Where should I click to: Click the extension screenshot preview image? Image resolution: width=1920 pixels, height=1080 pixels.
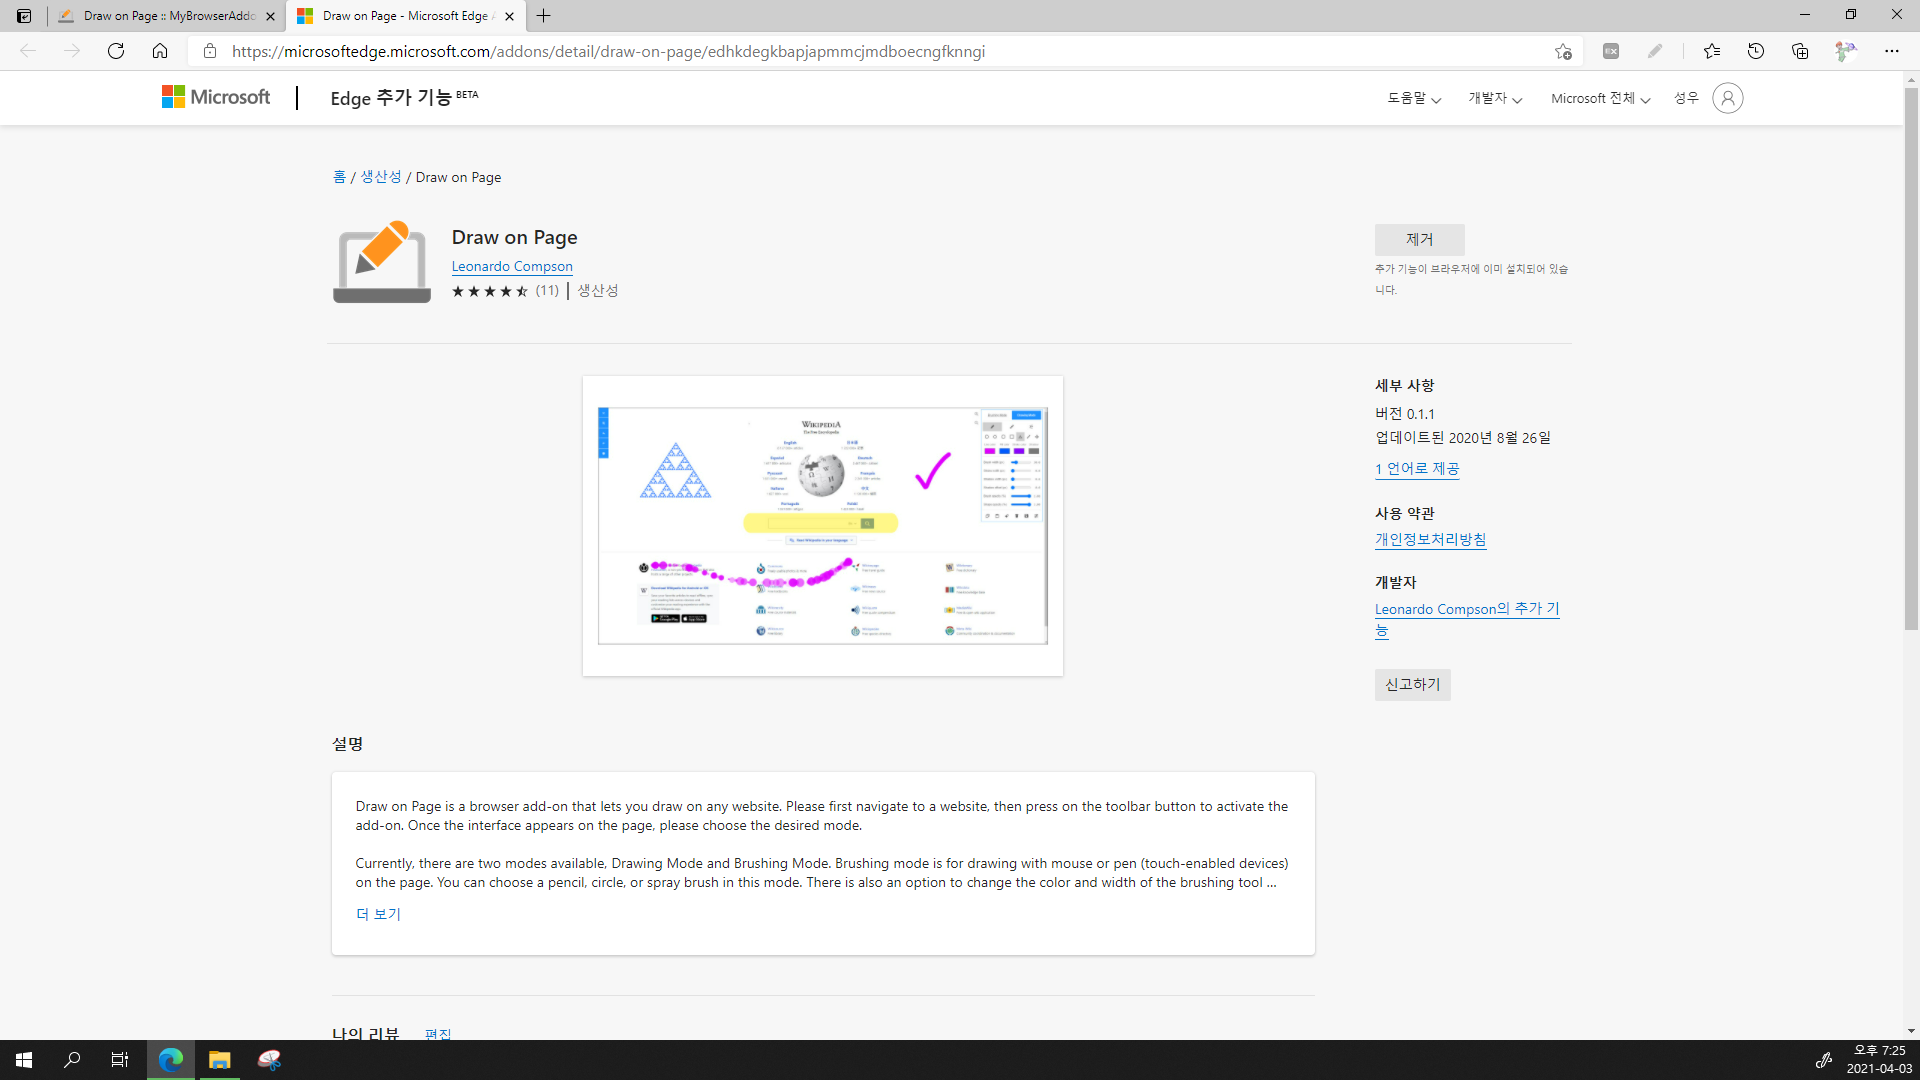(x=822, y=526)
